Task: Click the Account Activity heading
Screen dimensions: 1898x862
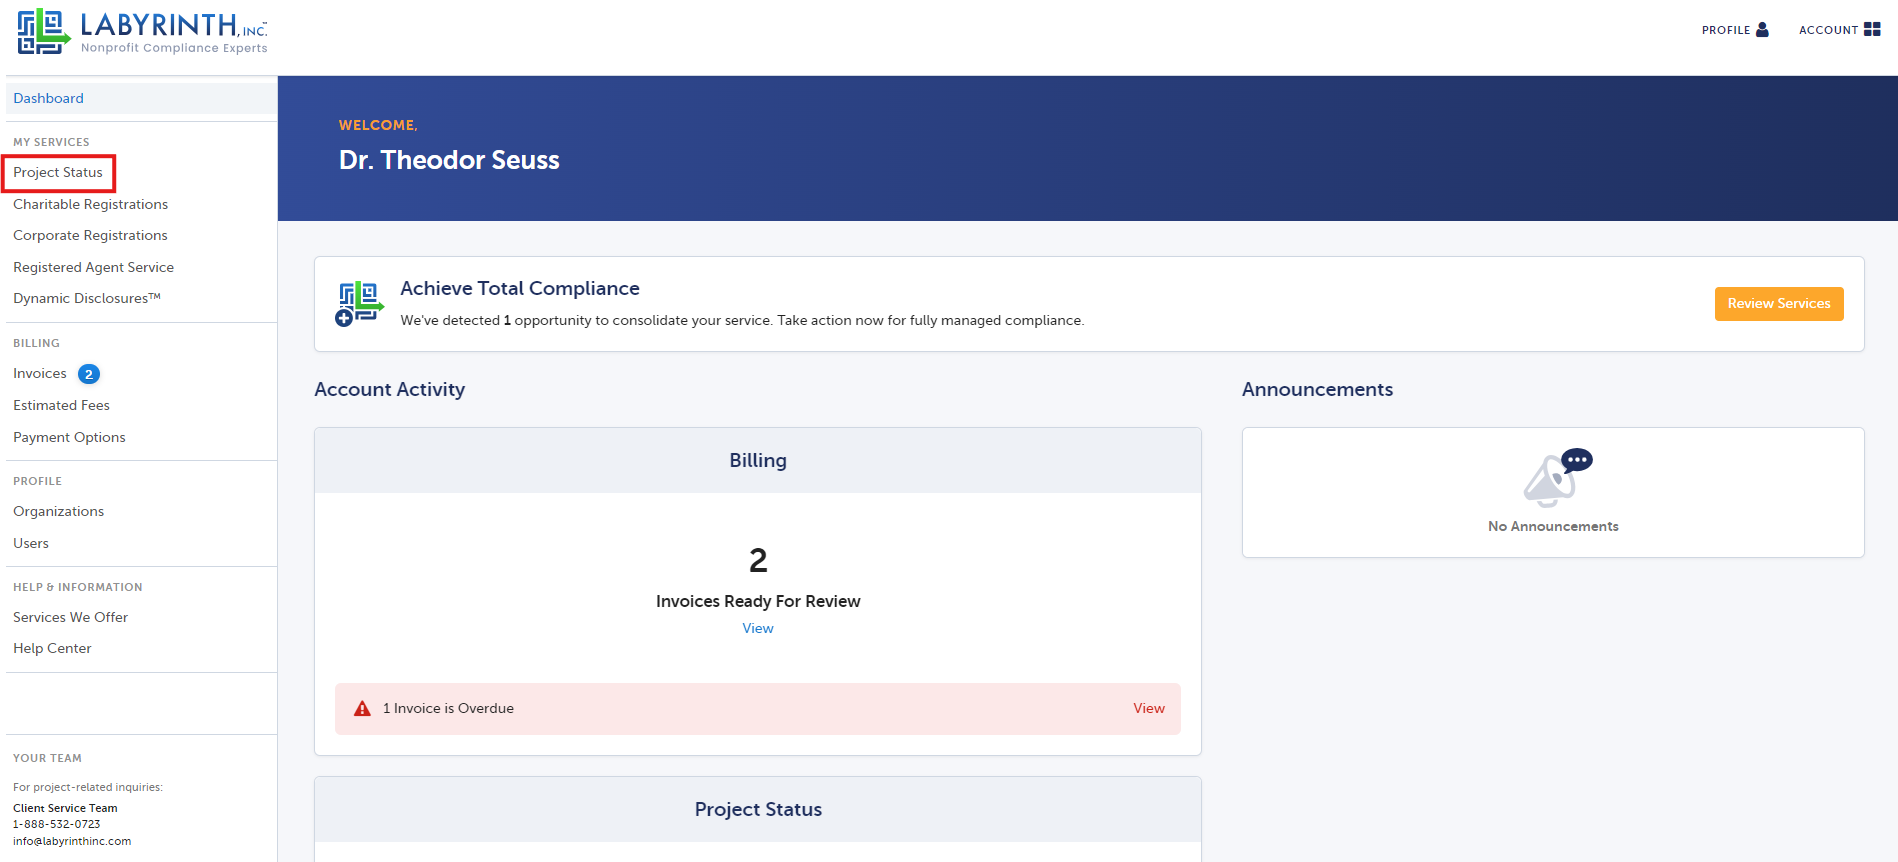Action: [390, 389]
